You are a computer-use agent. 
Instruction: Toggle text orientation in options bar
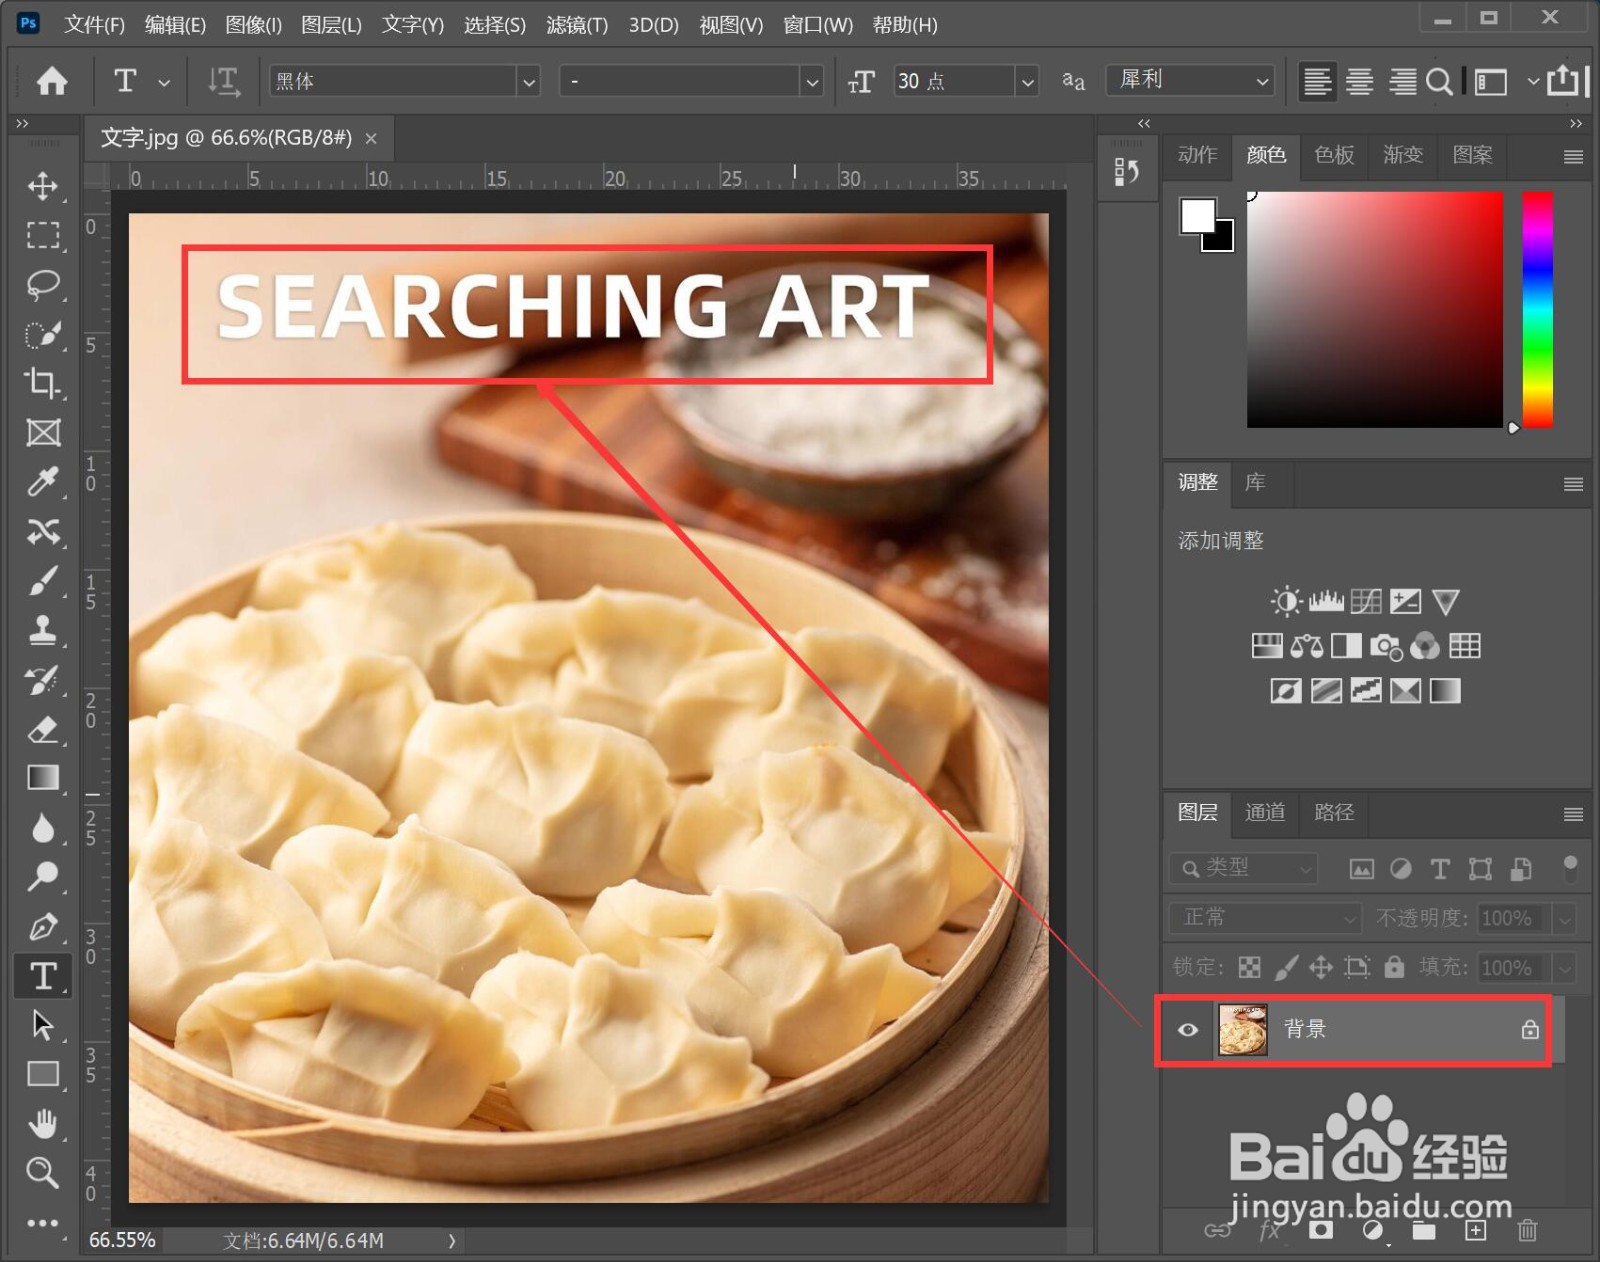click(223, 81)
